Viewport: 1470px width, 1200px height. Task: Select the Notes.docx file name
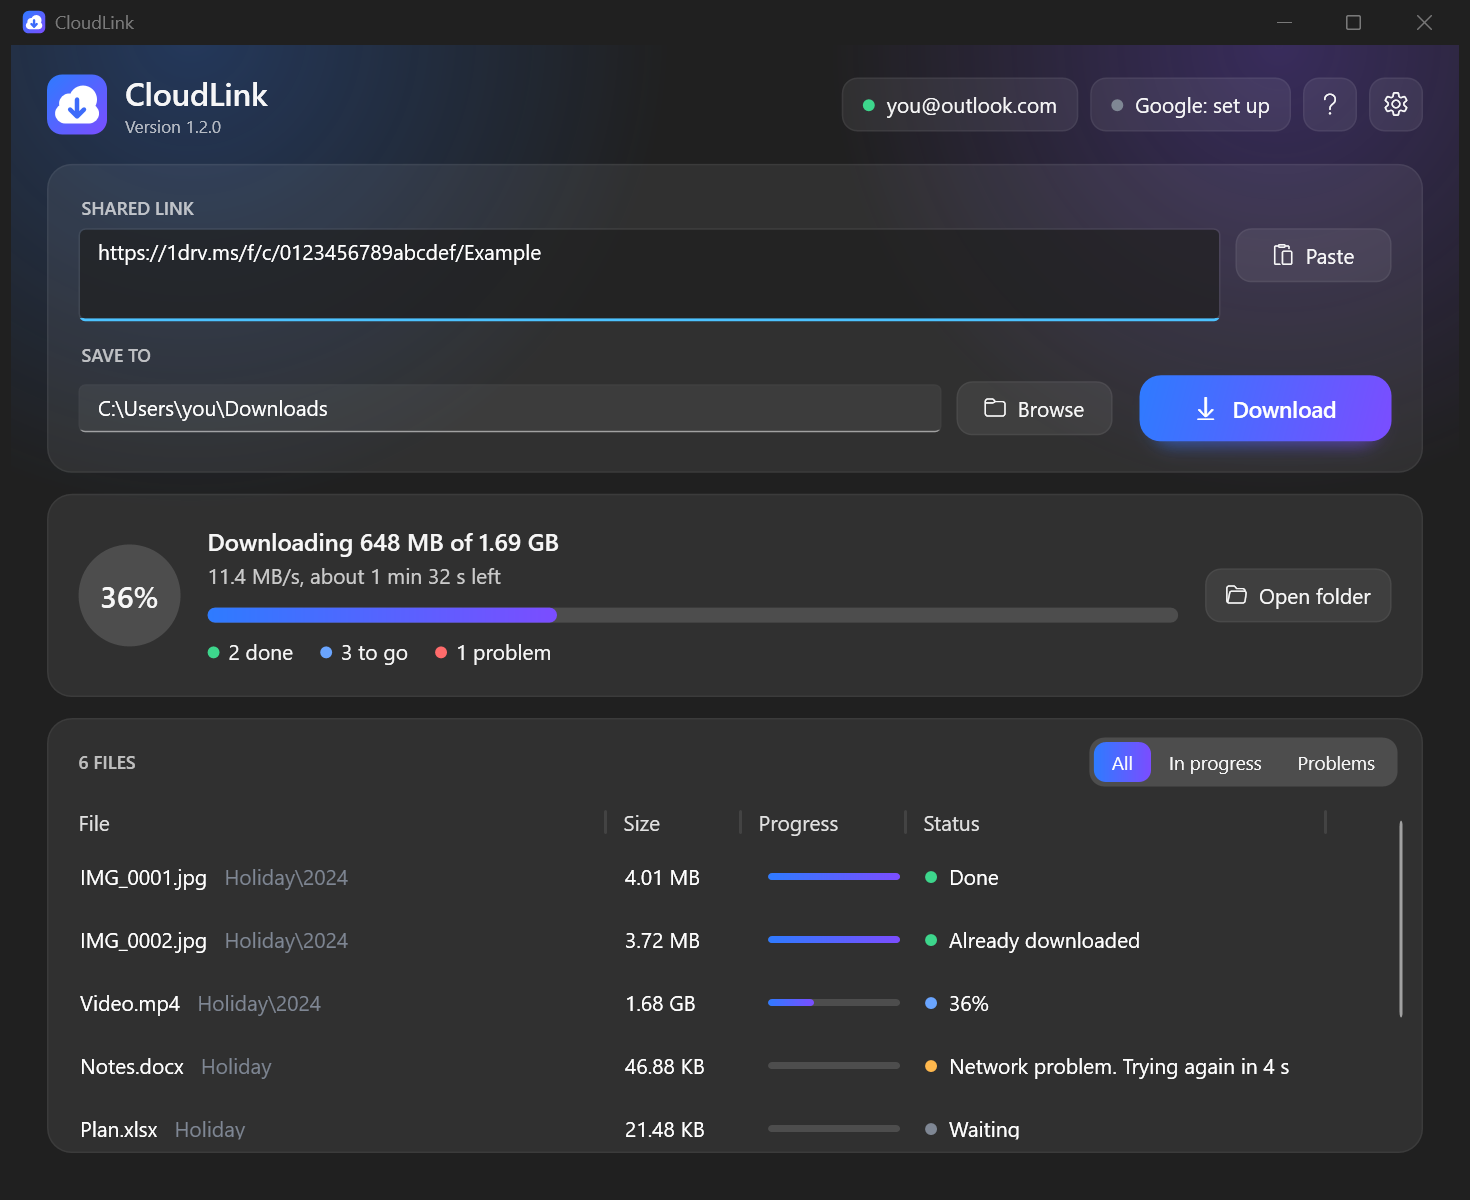point(132,1067)
